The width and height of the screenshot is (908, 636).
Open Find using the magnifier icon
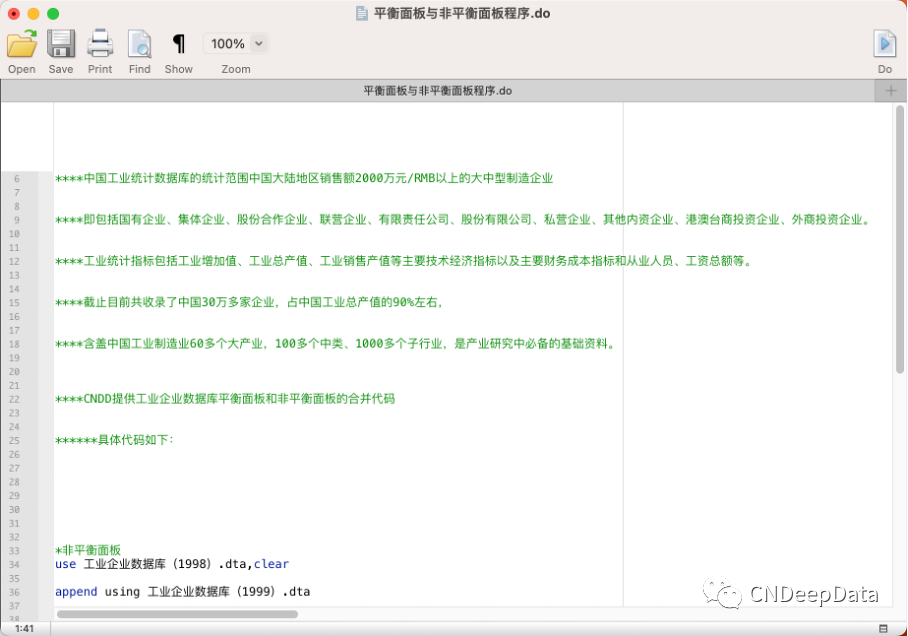tap(139, 44)
